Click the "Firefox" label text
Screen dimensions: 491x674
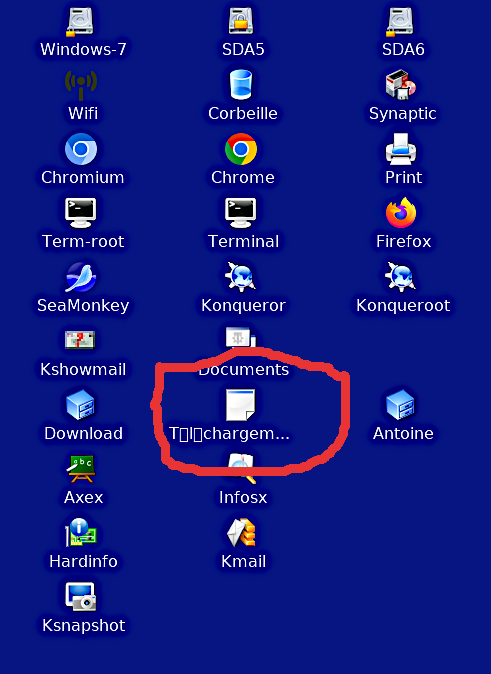click(x=403, y=241)
